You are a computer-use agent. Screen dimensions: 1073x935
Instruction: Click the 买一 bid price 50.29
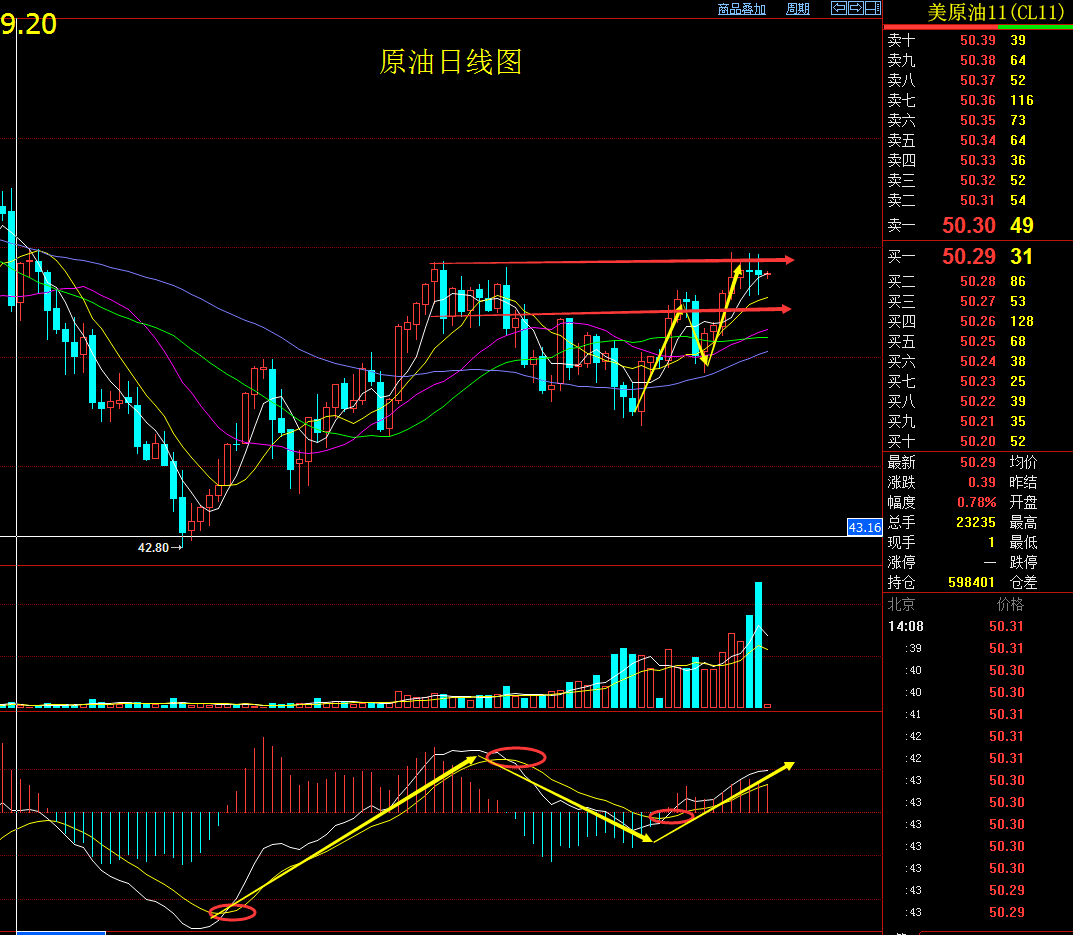[x=968, y=257]
